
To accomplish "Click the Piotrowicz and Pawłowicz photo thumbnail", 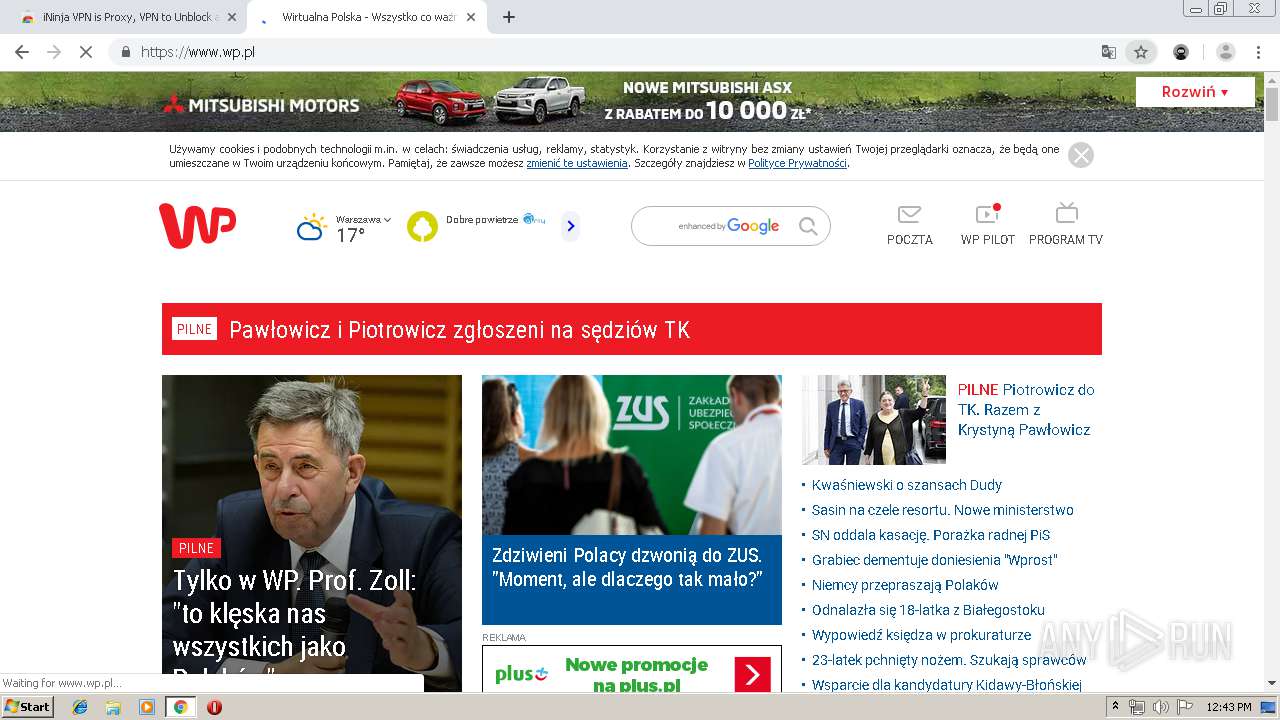I will tap(874, 420).
